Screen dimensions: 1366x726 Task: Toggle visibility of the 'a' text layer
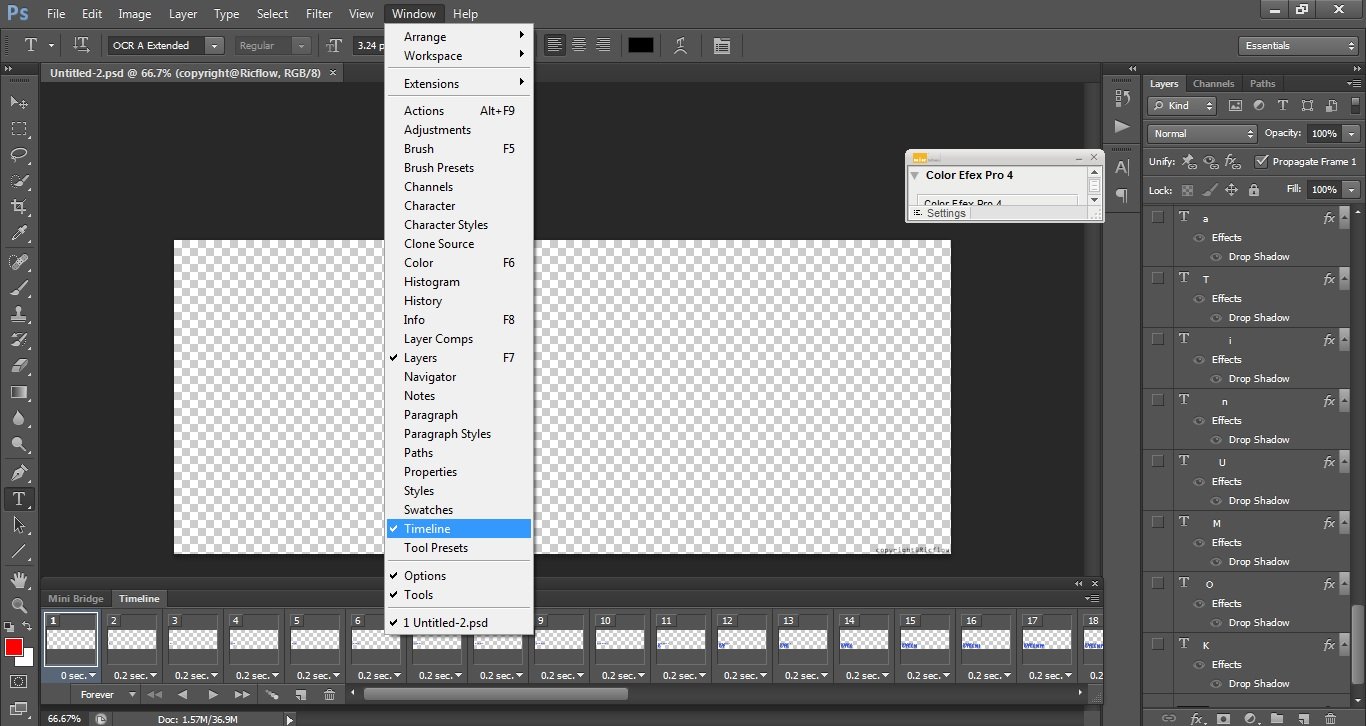click(x=1158, y=217)
